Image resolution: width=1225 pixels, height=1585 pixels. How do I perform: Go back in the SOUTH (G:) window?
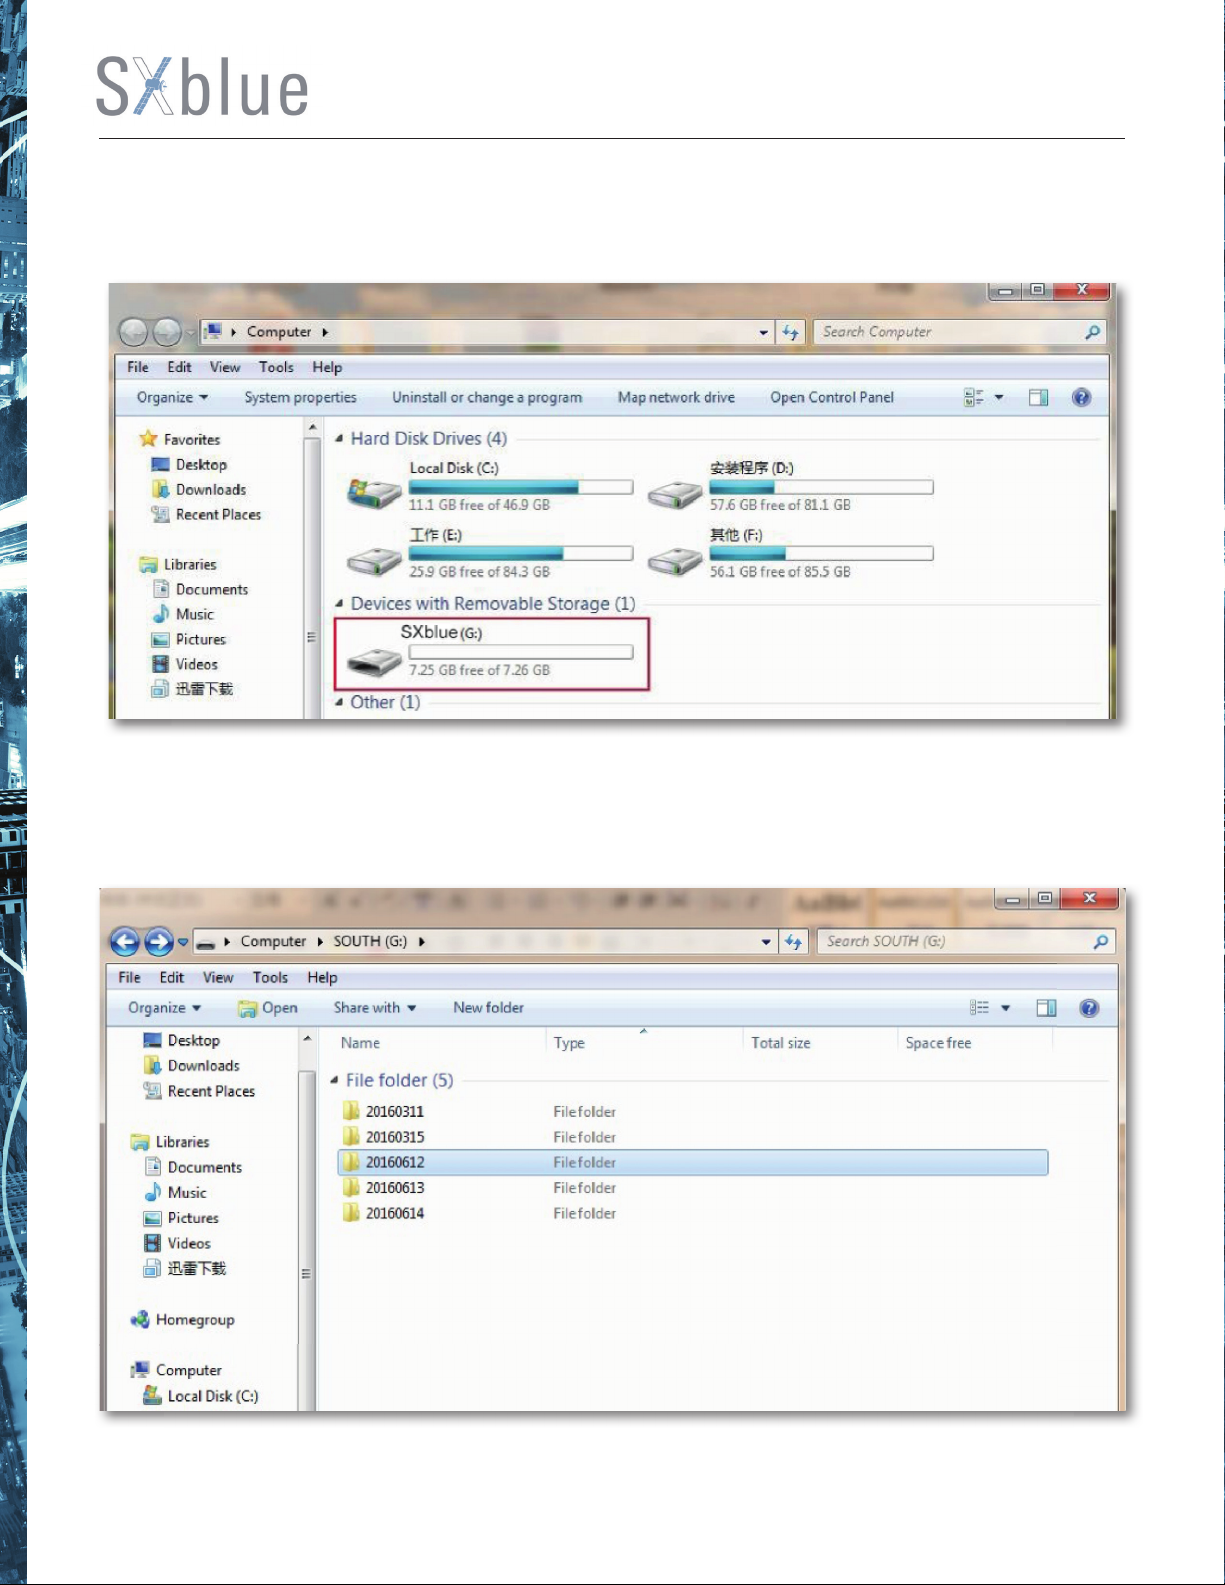click(125, 941)
